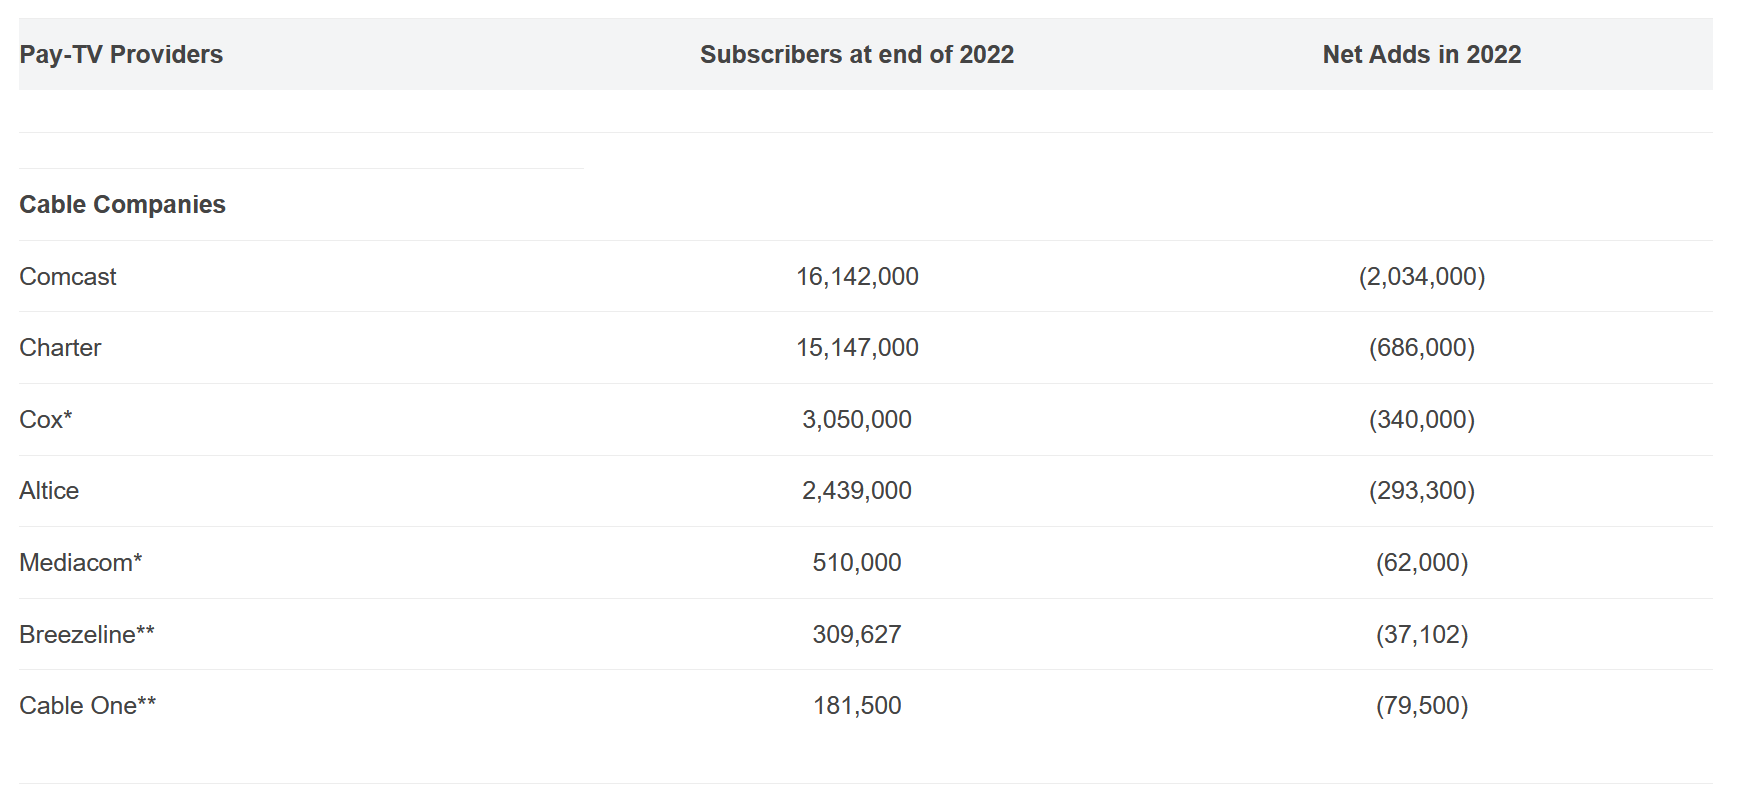Click the Charter row label
Image resolution: width=1753 pixels, height=808 pixels.
(60, 348)
